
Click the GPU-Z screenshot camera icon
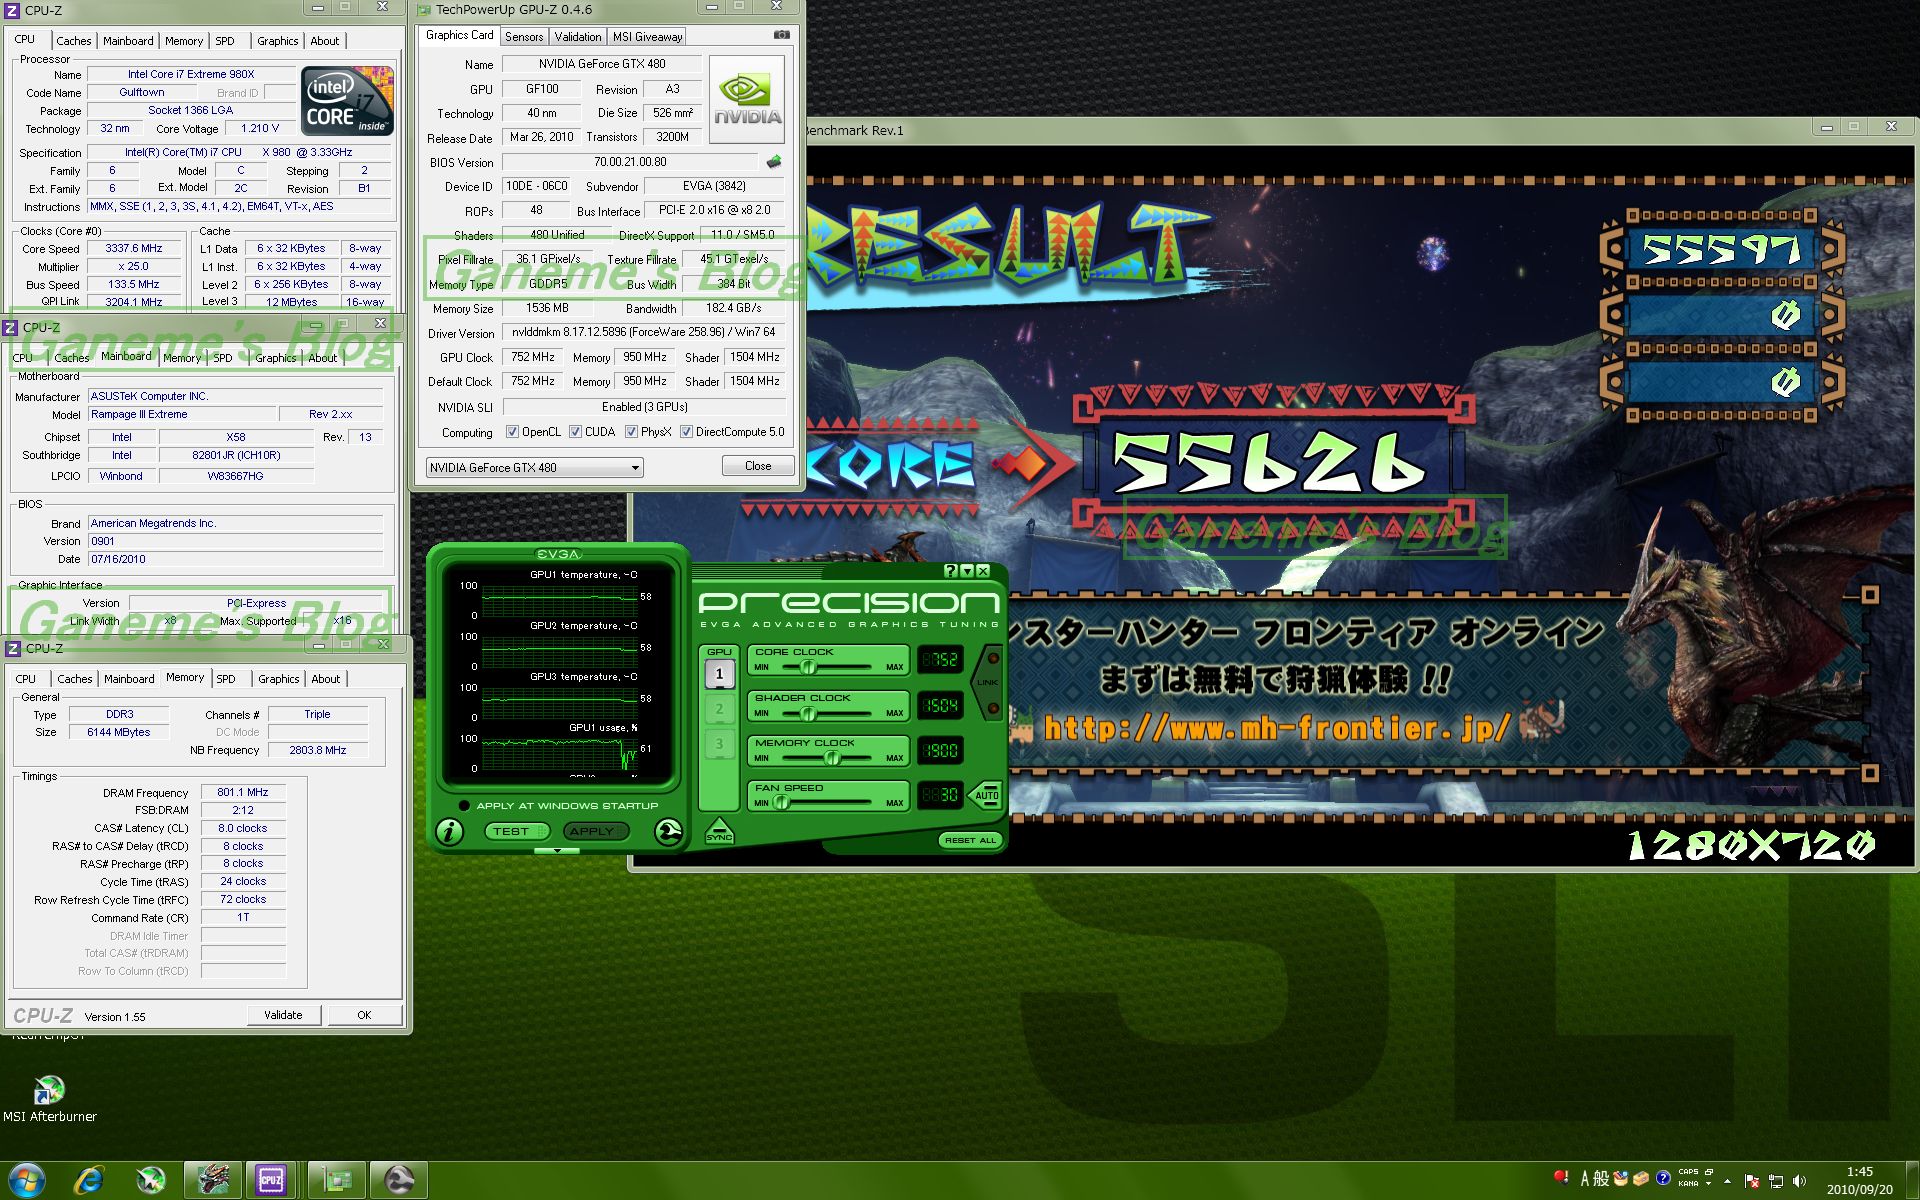(x=782, y=35)
